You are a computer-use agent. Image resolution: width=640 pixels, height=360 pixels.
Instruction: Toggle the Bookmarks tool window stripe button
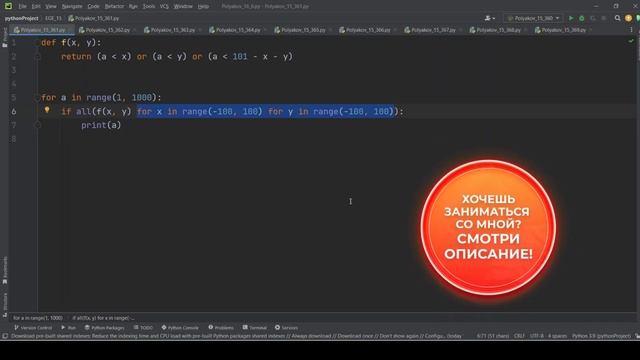[x=4, y=270]
